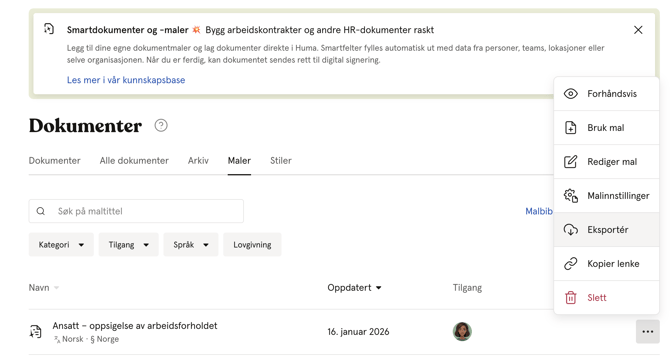Click the eye icon next to Forhåndsvis
The height and width of the screenshot is (362, 670).
[570, 94]
